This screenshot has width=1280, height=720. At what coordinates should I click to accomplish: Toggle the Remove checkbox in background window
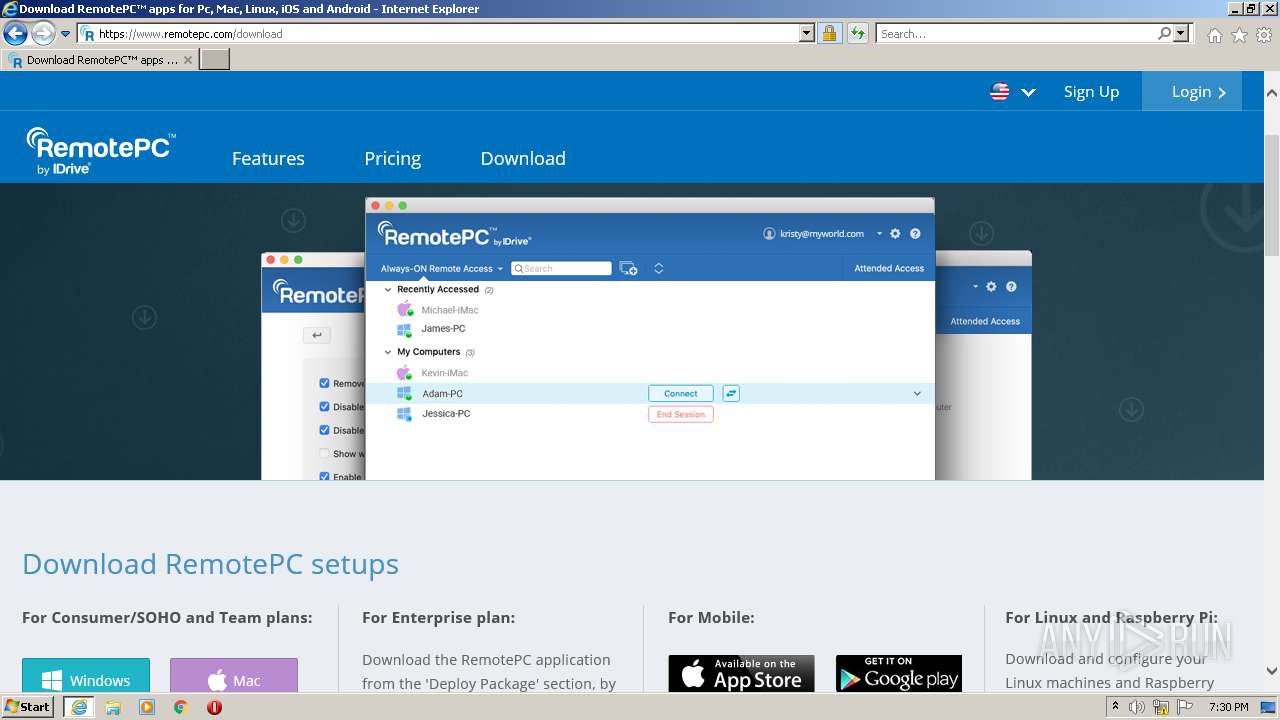[x=324, y=383]
